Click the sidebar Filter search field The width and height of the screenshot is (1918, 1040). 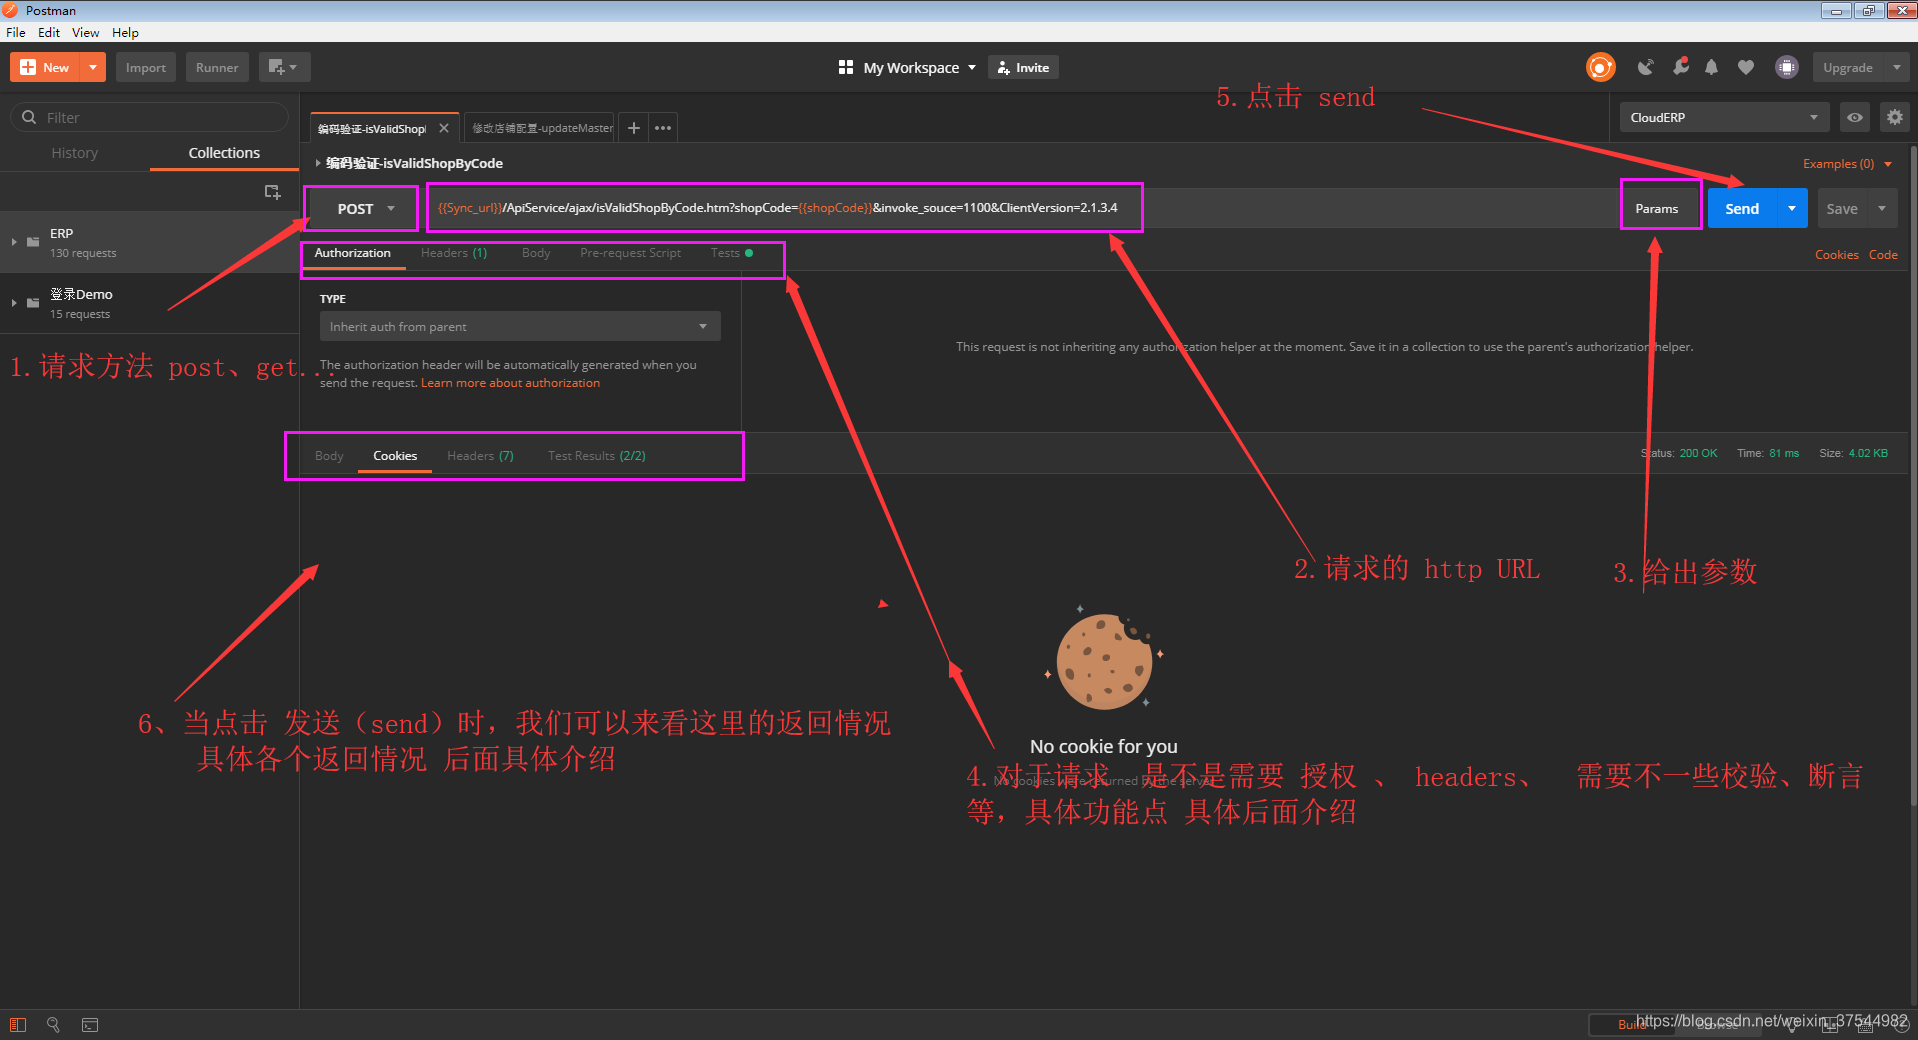click(150, 117)
